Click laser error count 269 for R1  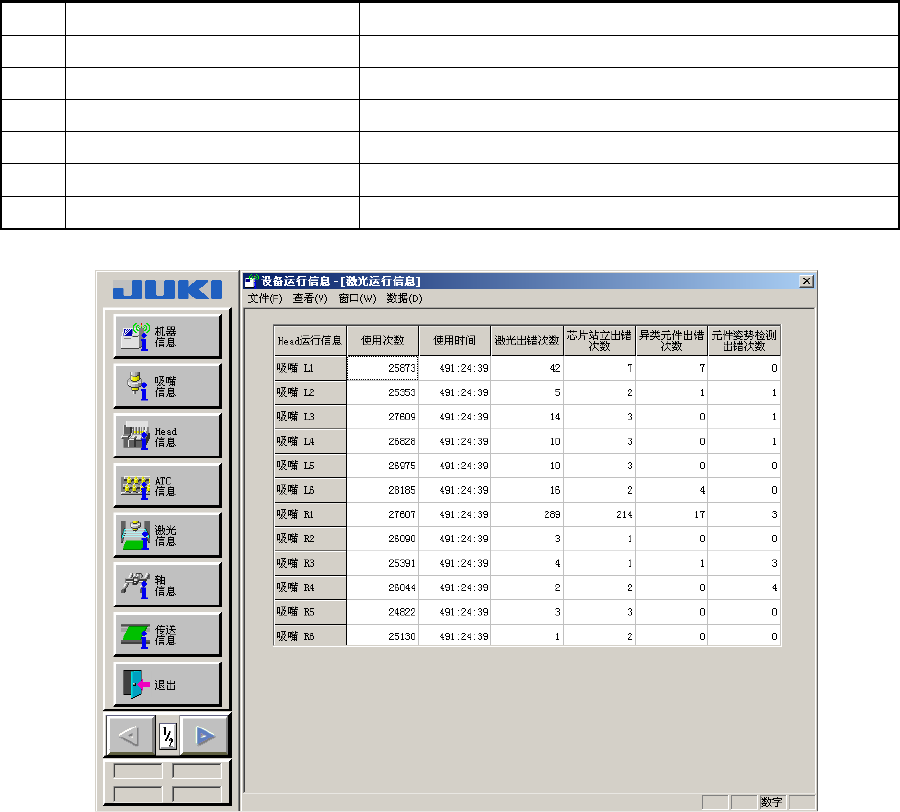[527, 514]
